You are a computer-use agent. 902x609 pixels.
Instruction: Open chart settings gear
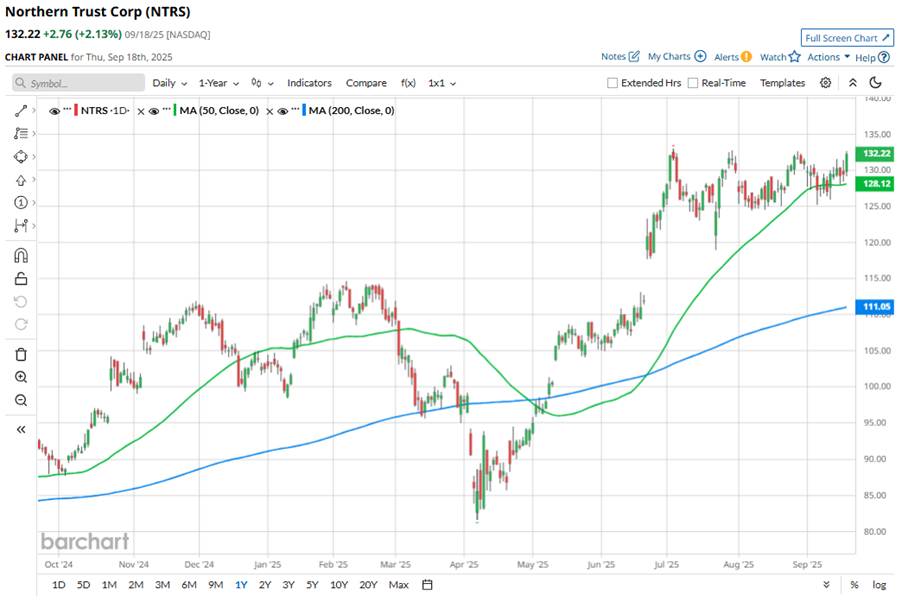(825, 83)
